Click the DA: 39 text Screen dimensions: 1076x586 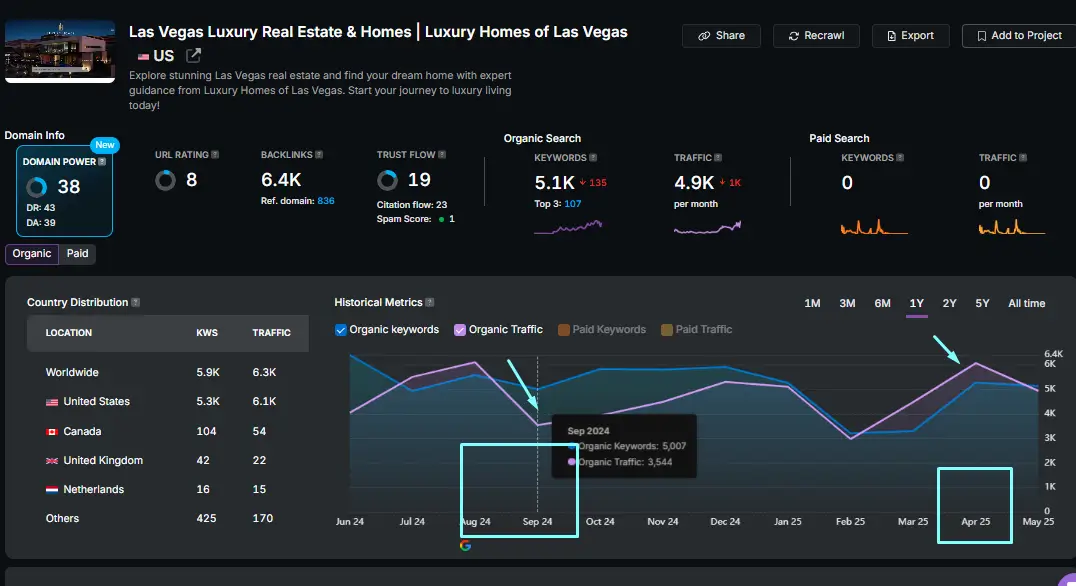coord(40,222)
